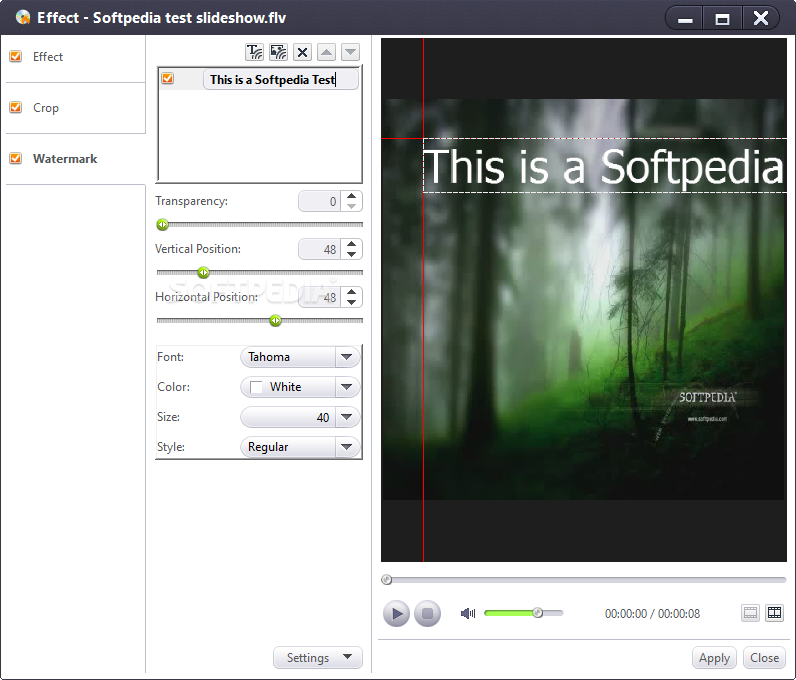Click the Horizontal Position number field
Image resolution: width=796 pixels, height=680 pixels.
tap(319, 297)
